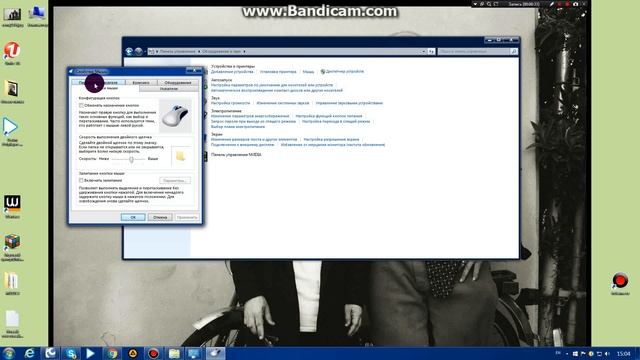
Task: Launch Google Chrome from the taskbar
Action: pyautogui.click(x=112, y=353)
